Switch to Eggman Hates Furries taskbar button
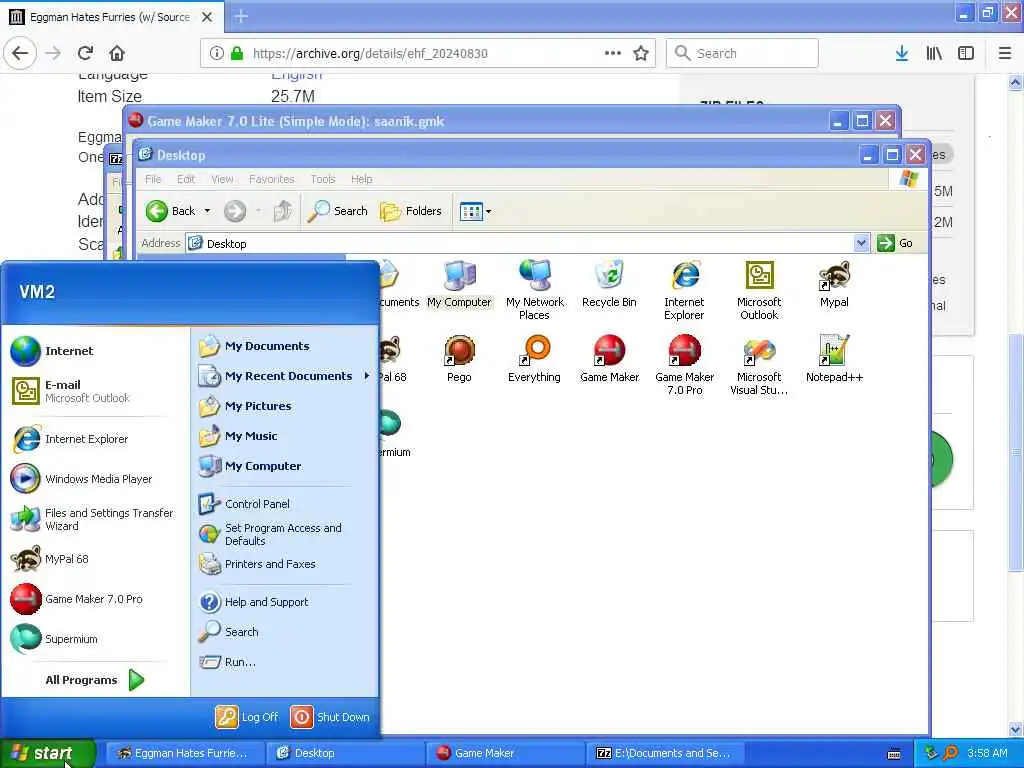Viewport: 1024px width, 768px height. point(185,753)
